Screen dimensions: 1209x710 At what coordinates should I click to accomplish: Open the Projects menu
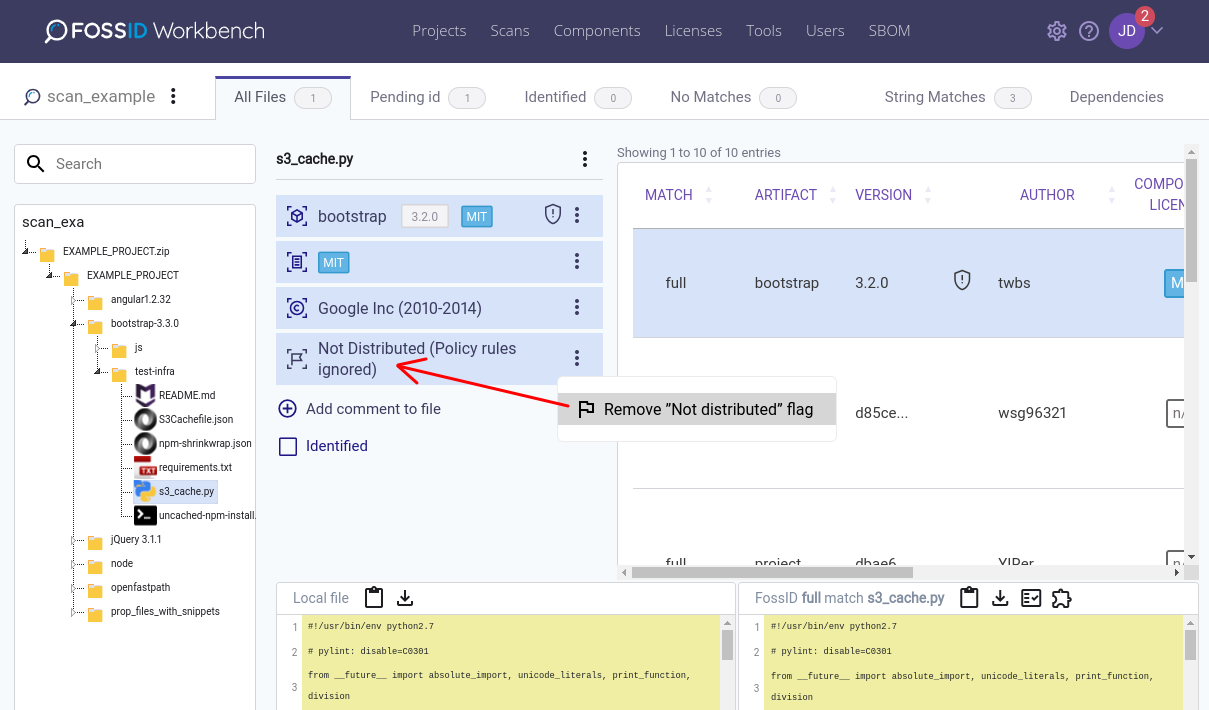439,30
